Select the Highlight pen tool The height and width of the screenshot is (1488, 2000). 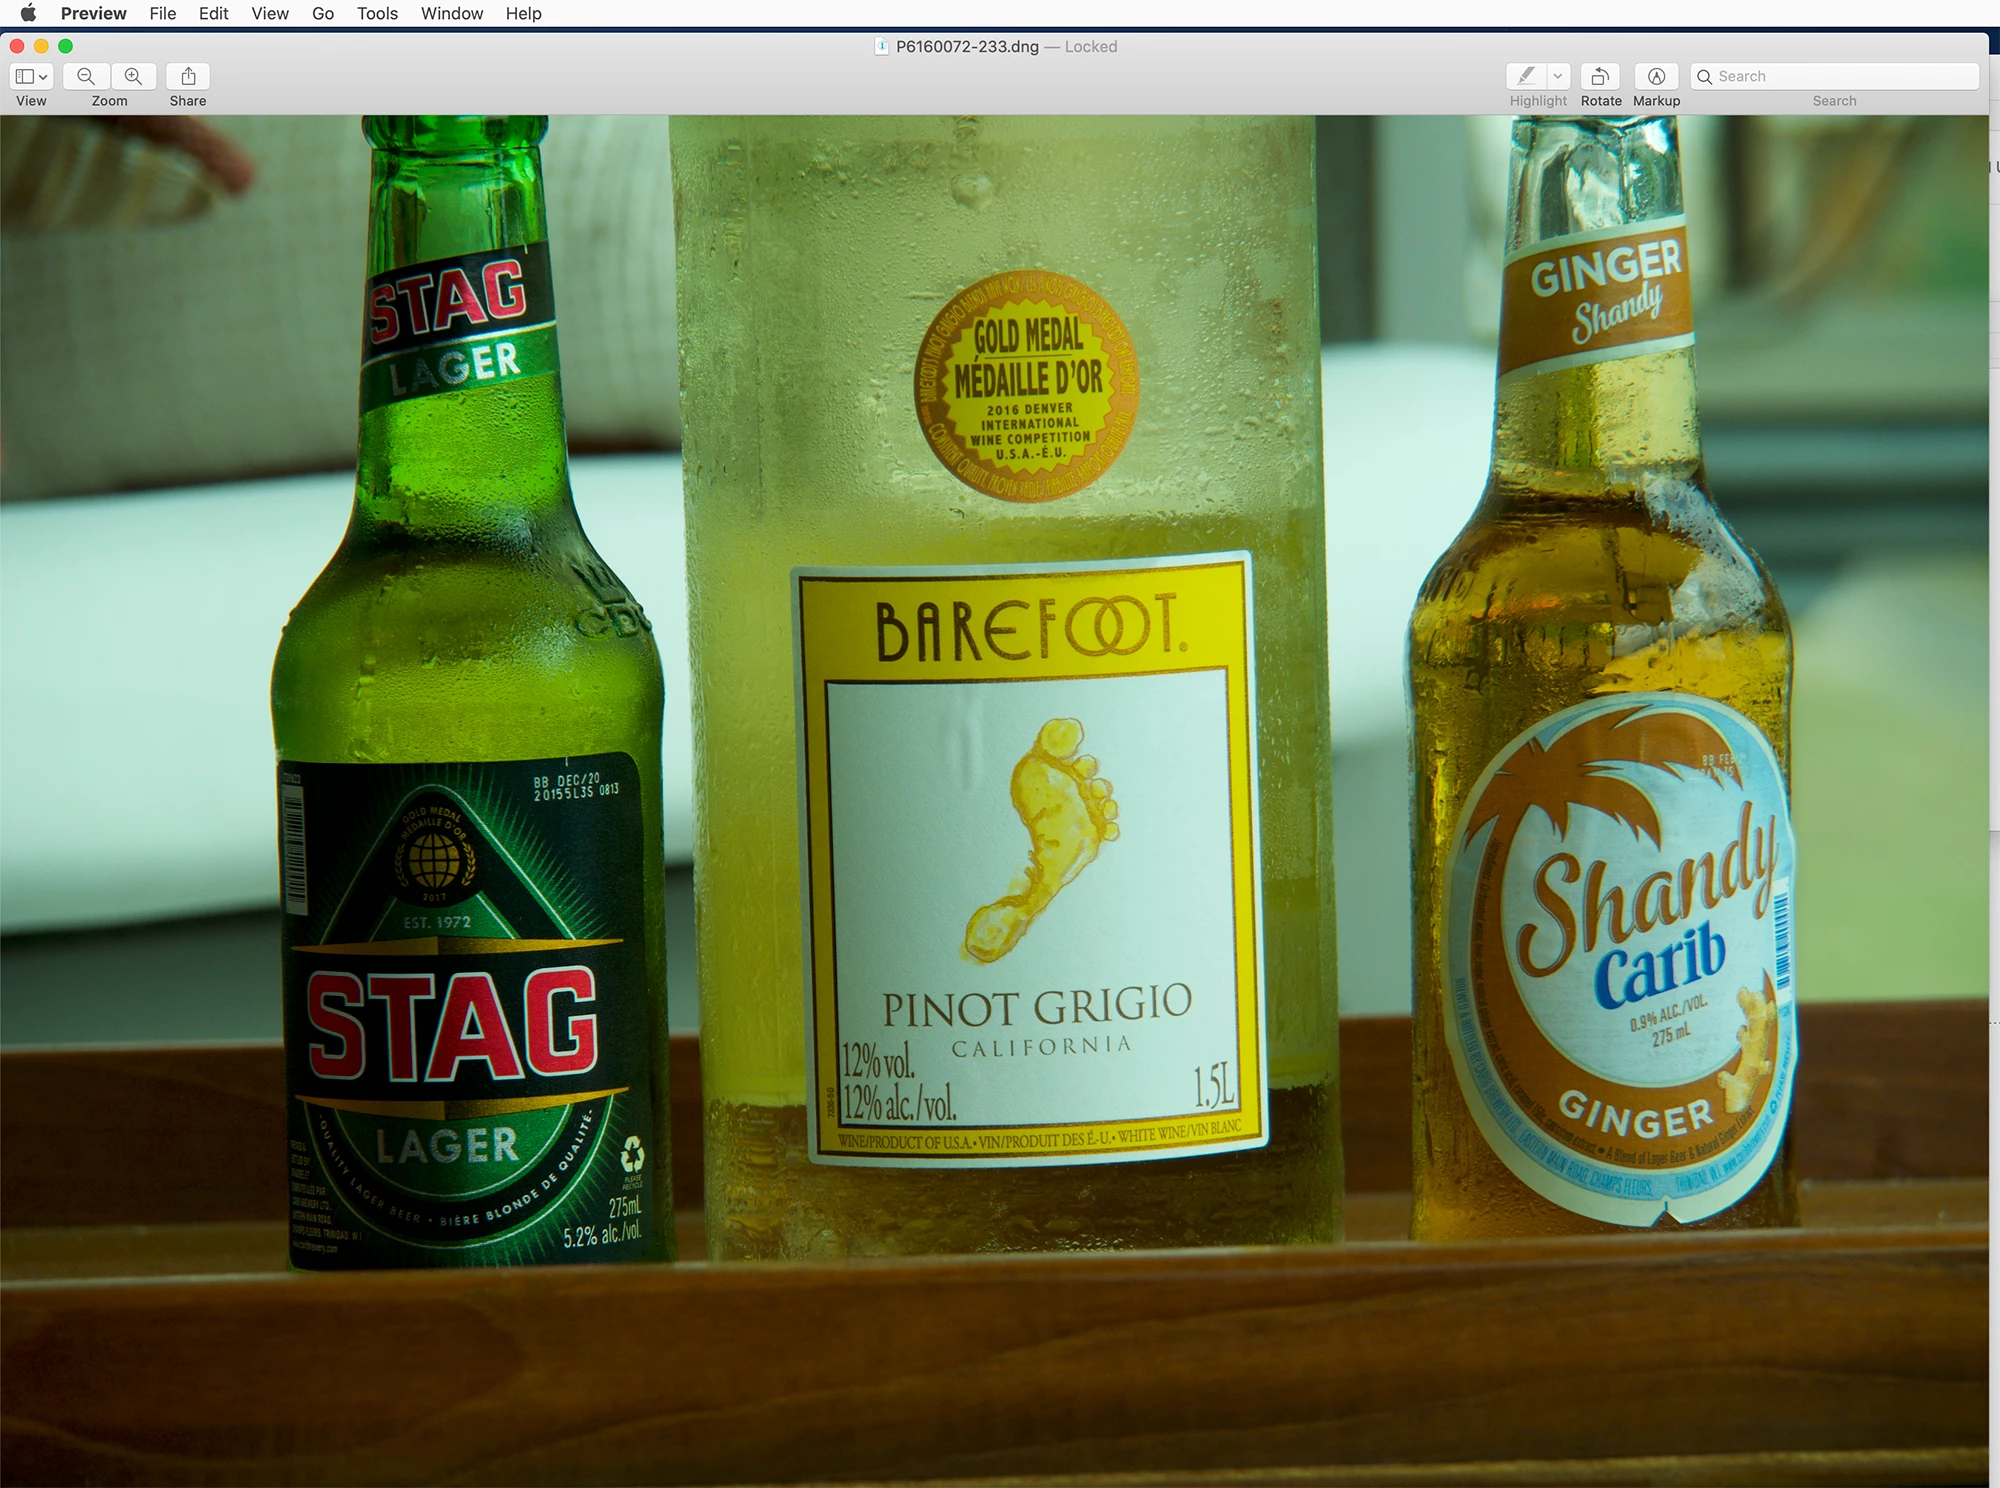click(1526, 76)
